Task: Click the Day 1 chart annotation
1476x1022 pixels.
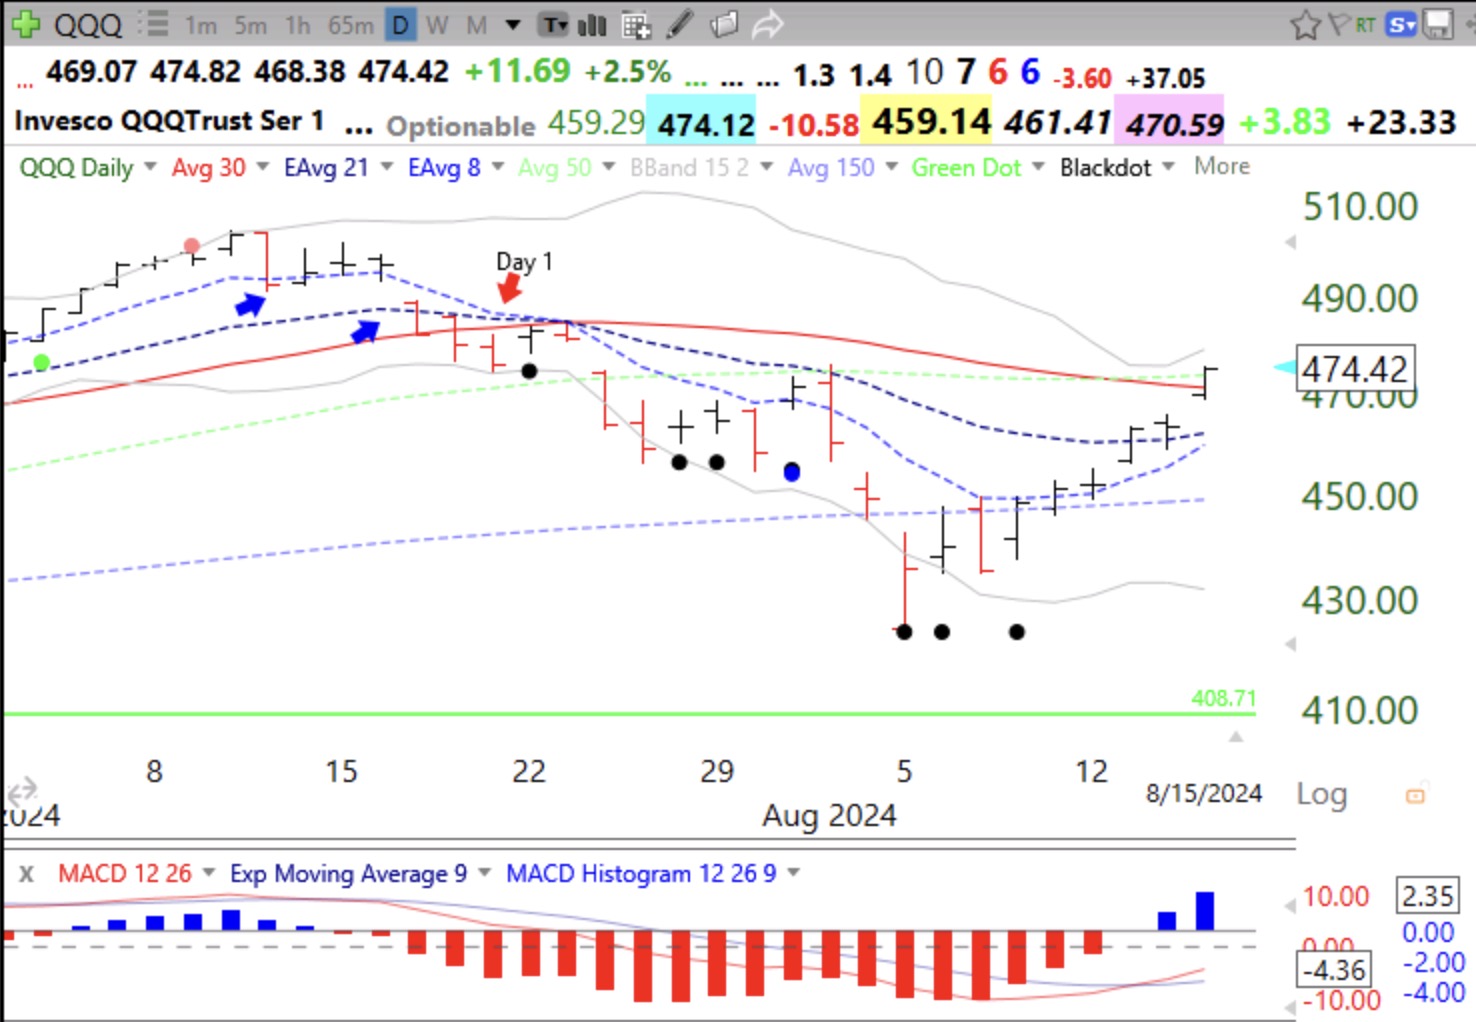Action: point(524,262)
